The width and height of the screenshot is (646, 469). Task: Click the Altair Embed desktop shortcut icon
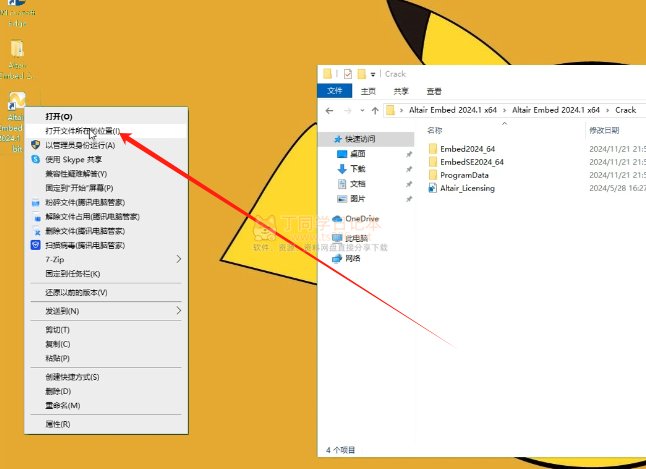click(x=16, y=101)
